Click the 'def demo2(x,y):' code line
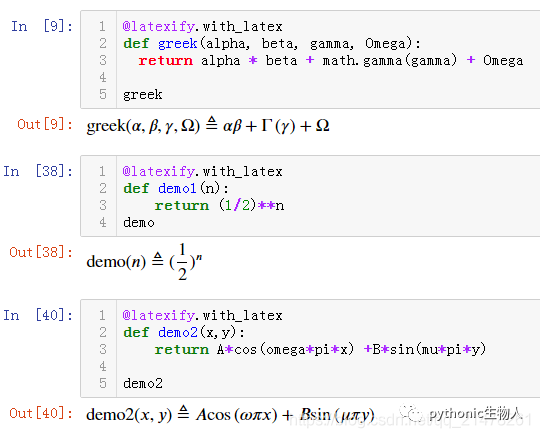The height and width of the screenshot is (438, 540). click(184, 333)
